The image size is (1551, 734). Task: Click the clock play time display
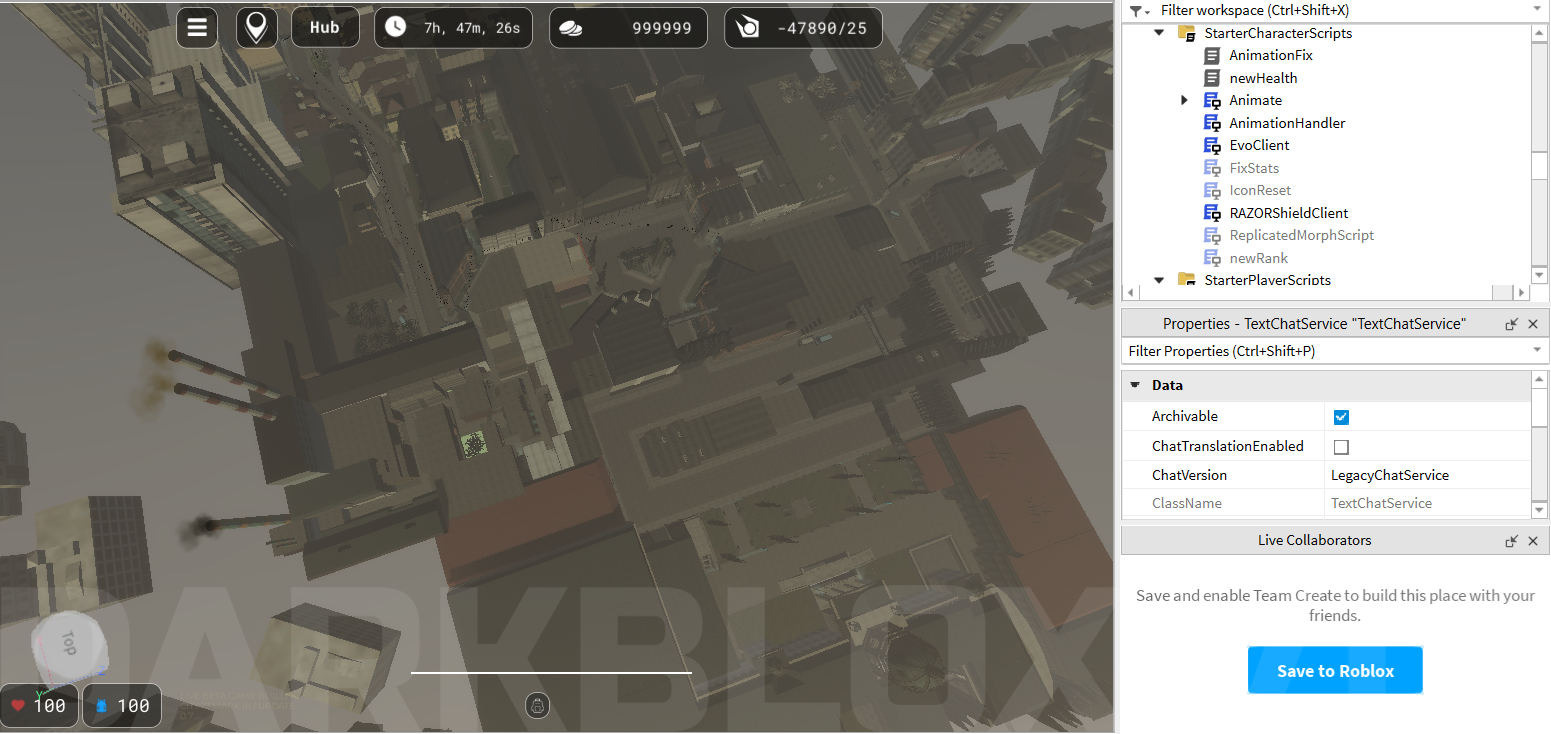pos(453,28)
